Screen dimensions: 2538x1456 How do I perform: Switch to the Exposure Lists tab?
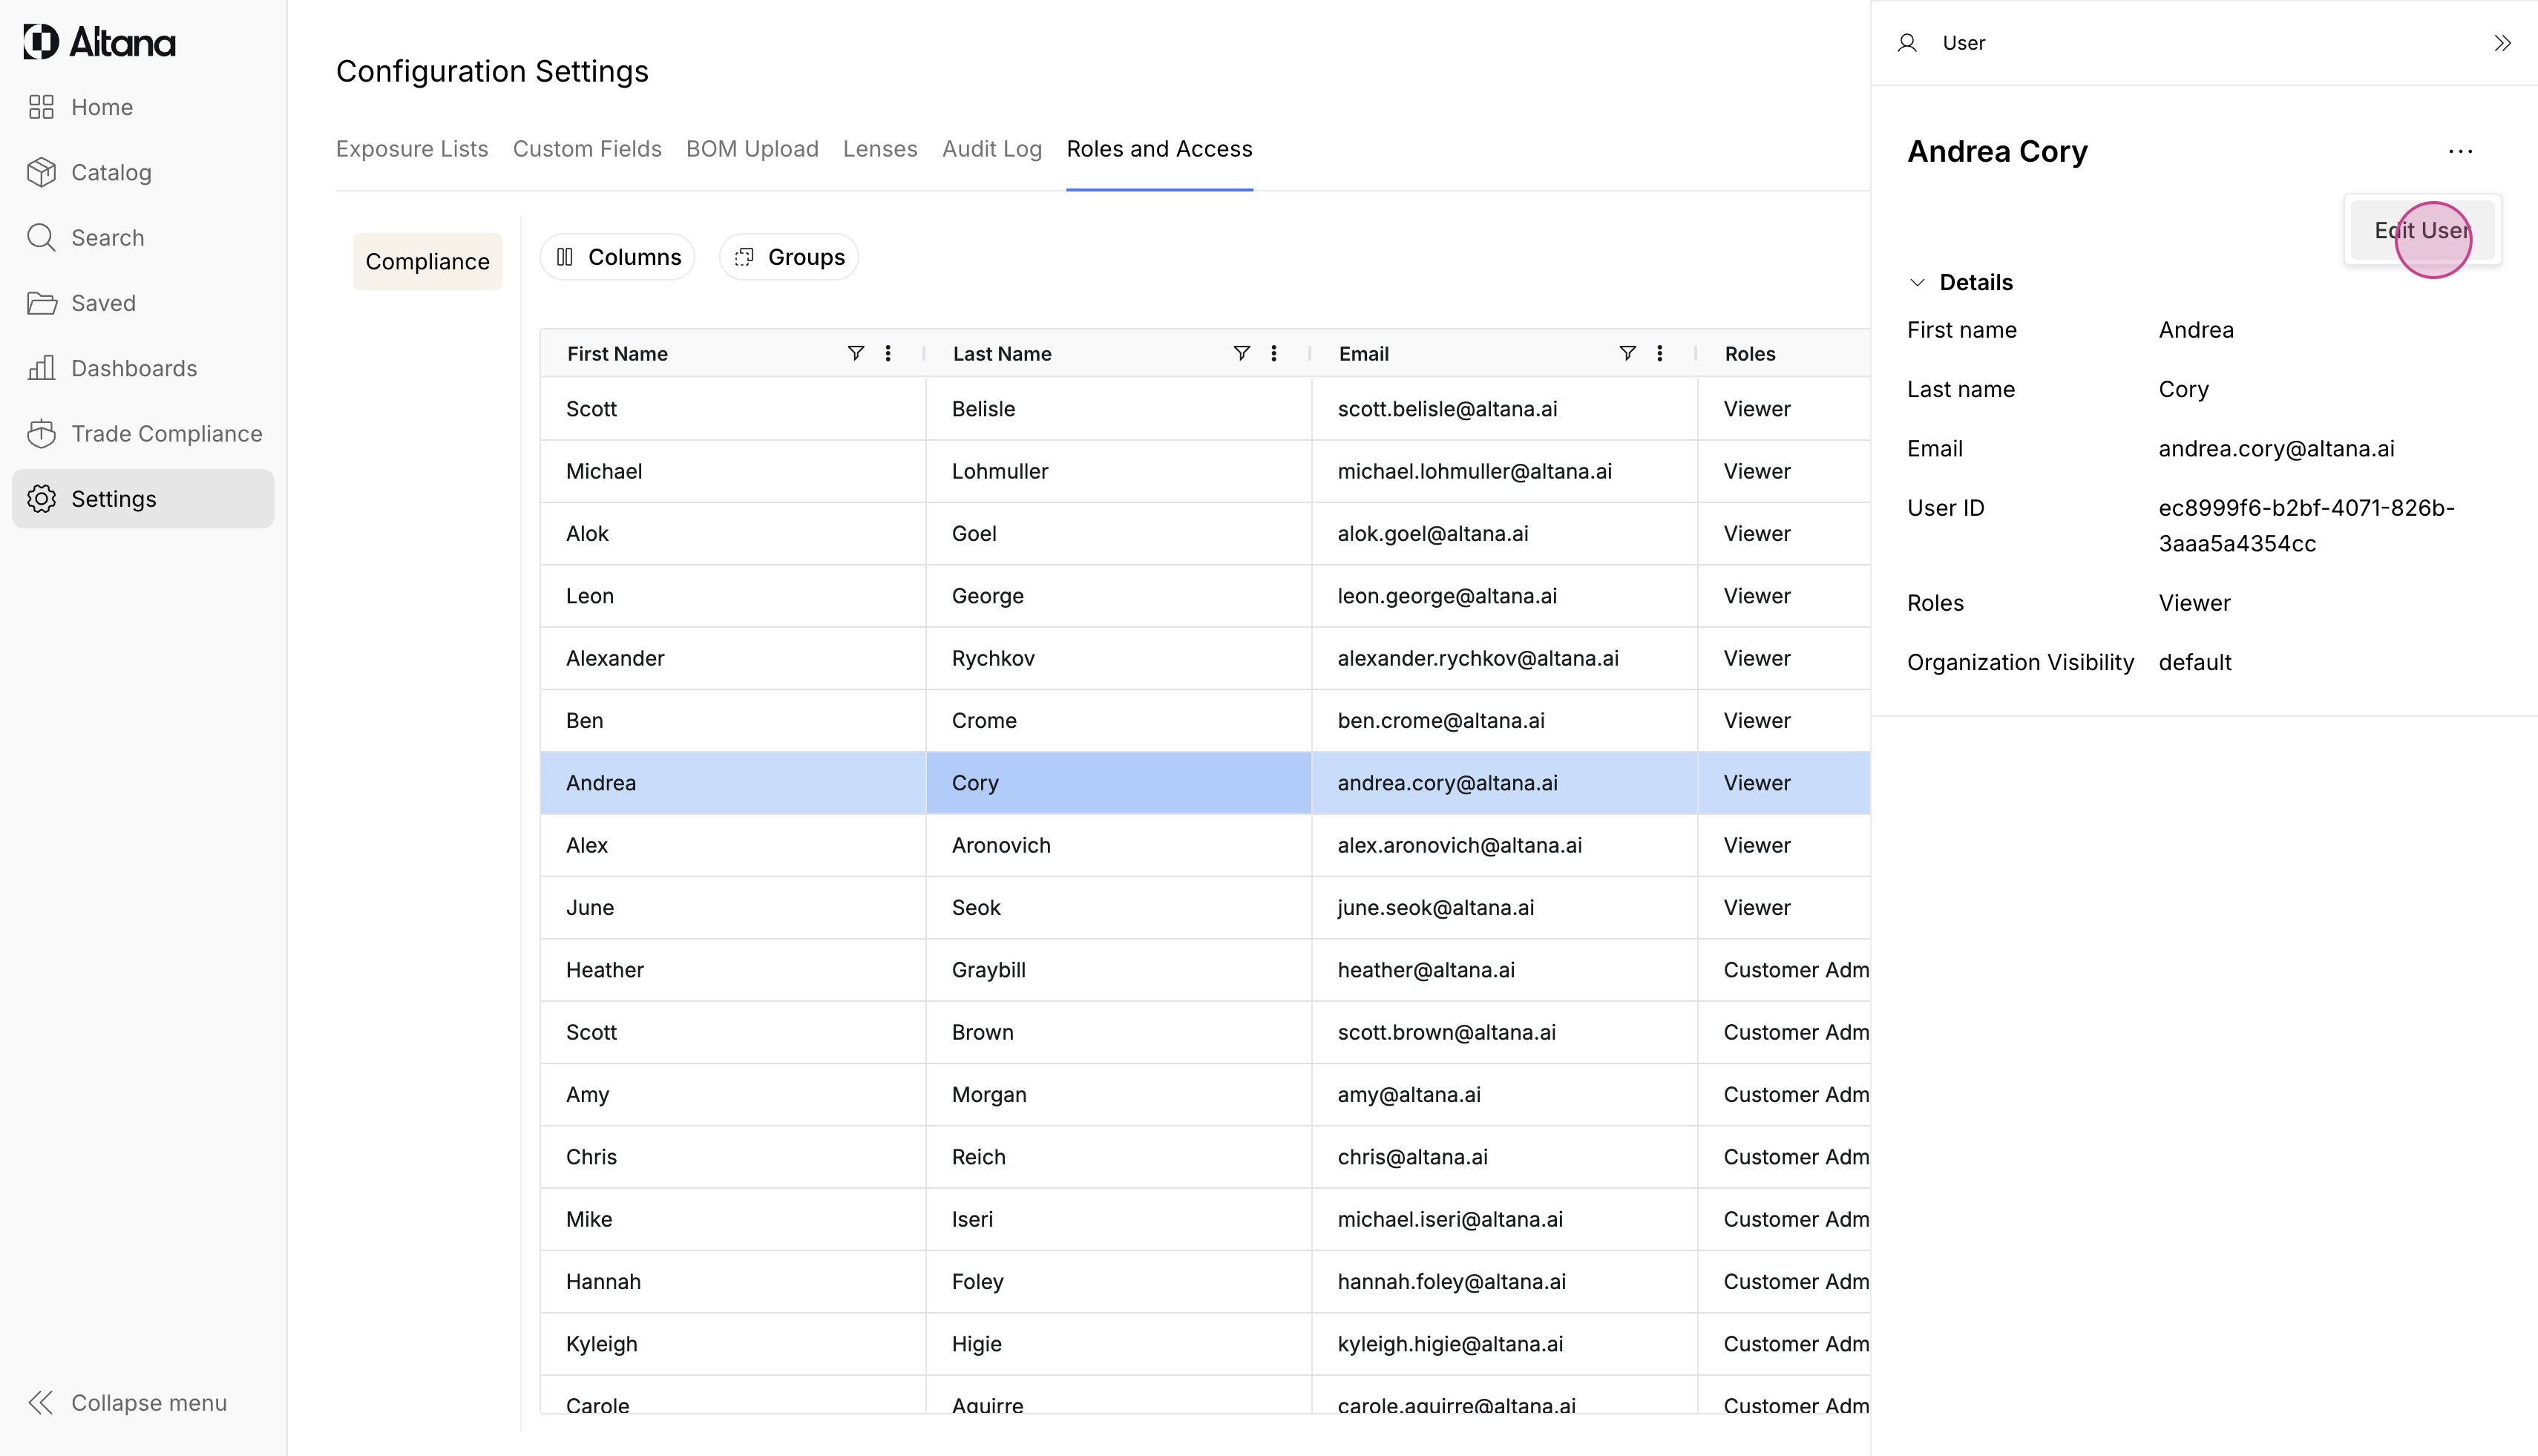pyautogui.click(x=411, y=149)
